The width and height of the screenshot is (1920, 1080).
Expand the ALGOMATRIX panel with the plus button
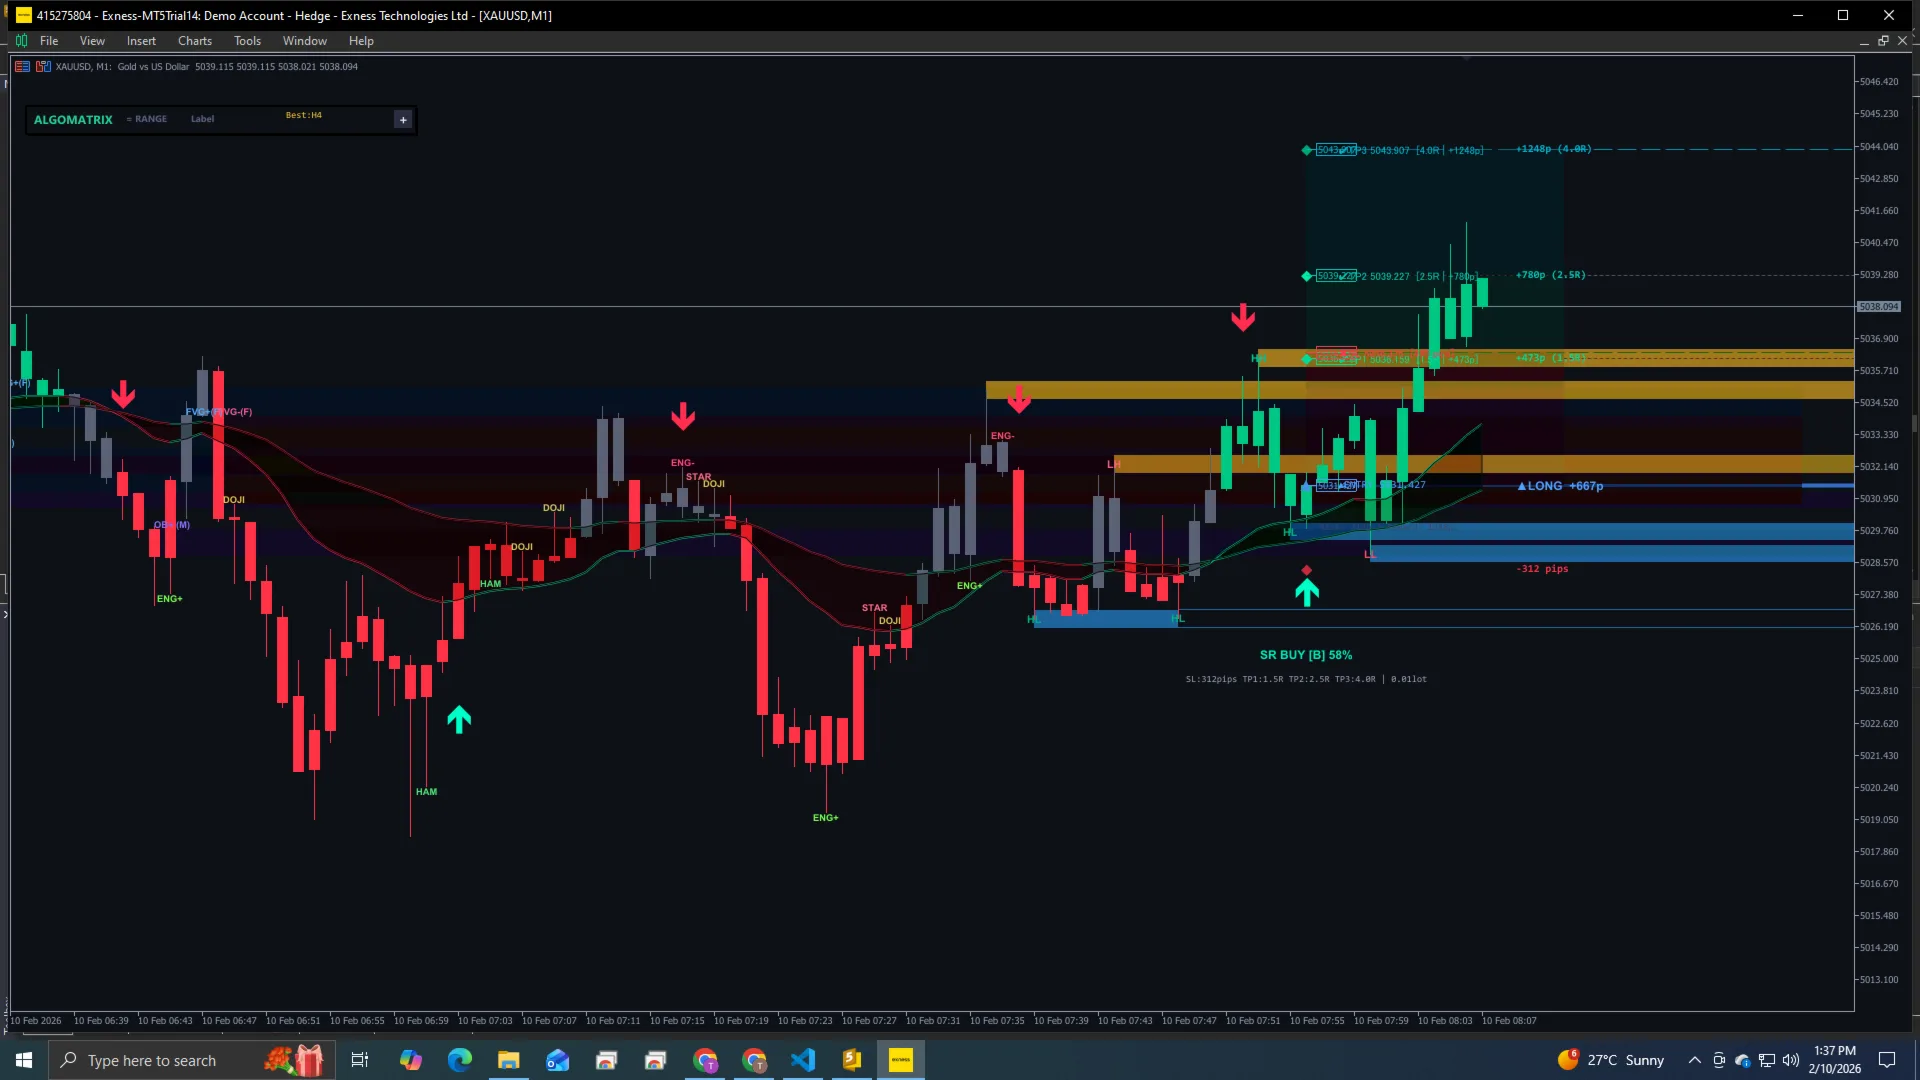(403, 119)
